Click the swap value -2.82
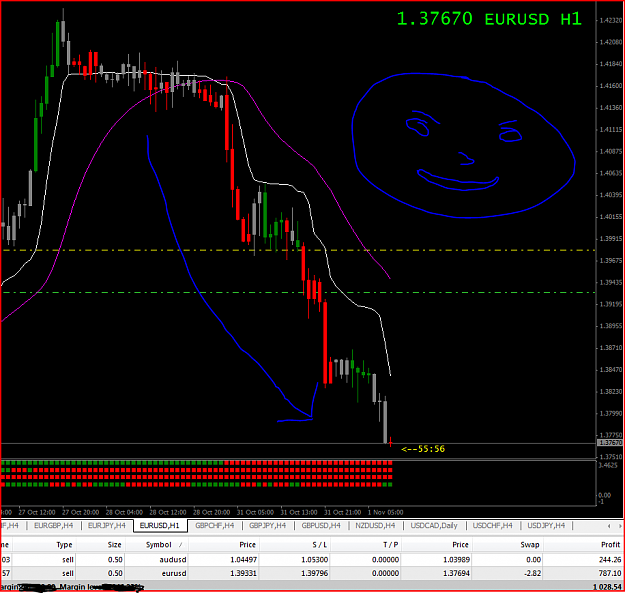Viewport: 625px width, 593px height. click(533, 573)
